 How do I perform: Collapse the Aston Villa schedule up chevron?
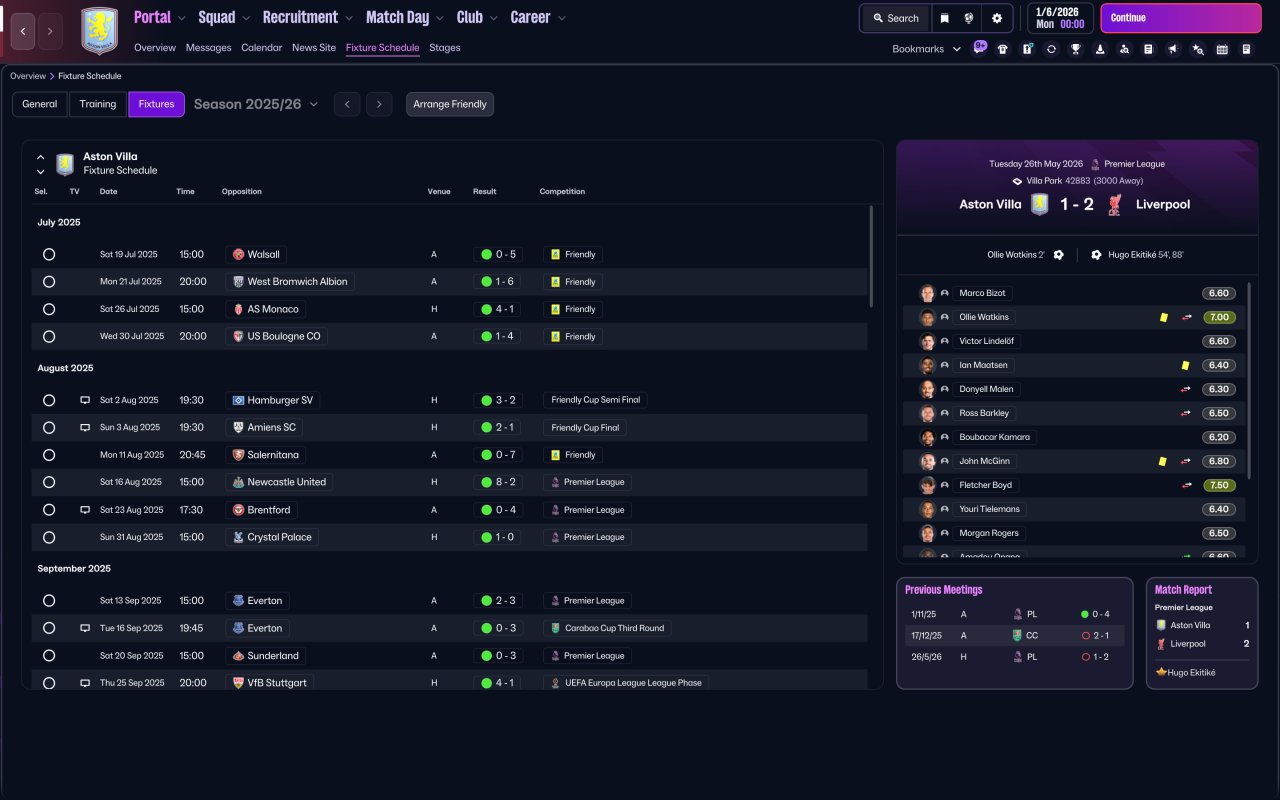tap(41, 157)
